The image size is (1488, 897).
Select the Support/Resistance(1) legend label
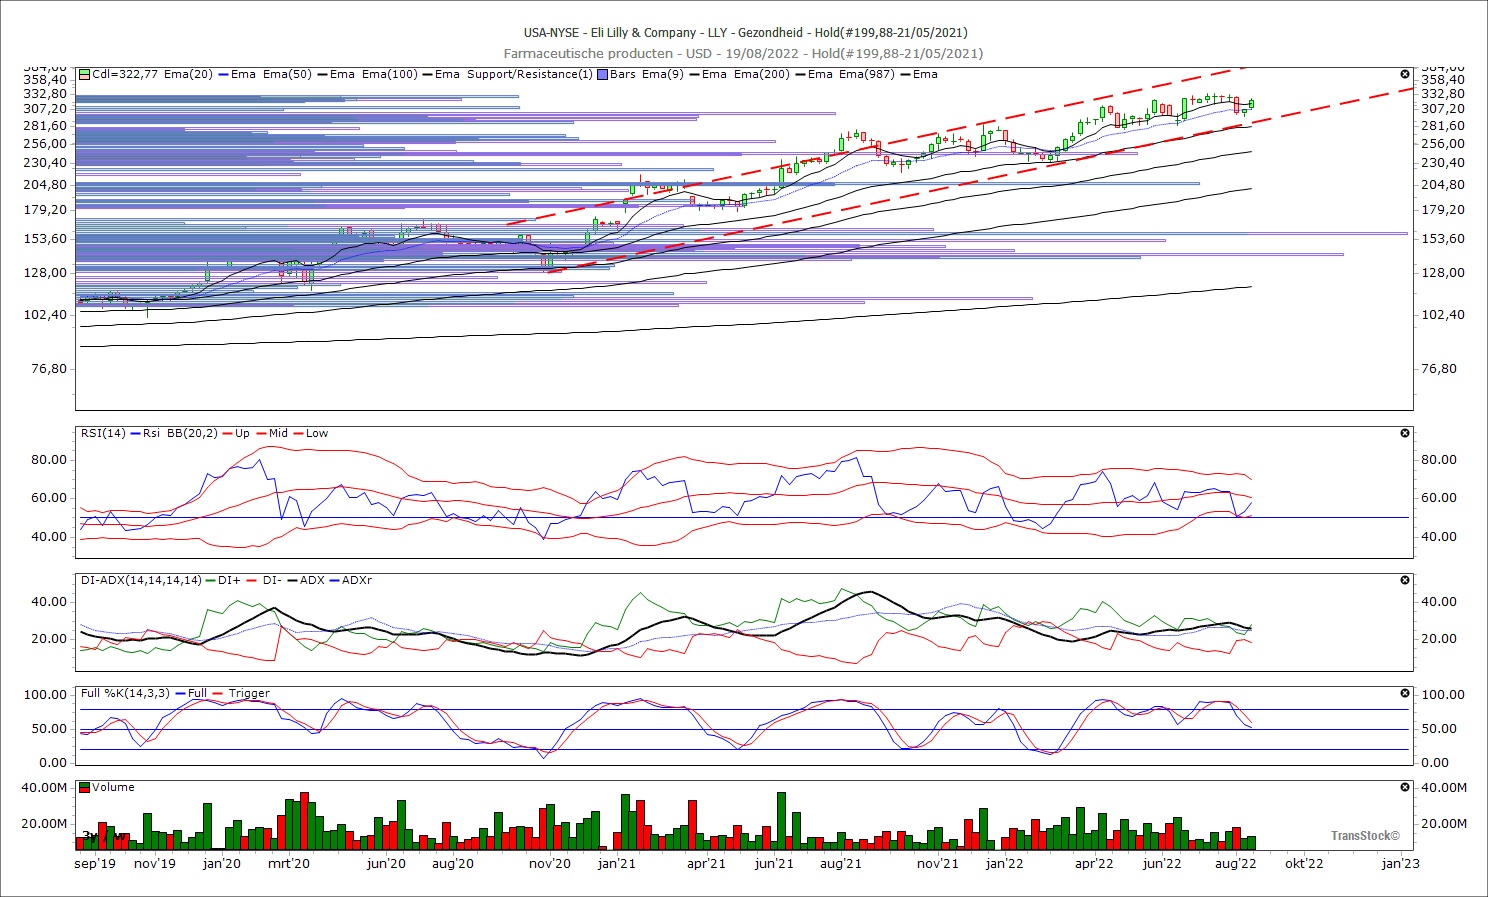tap(530, 74)
